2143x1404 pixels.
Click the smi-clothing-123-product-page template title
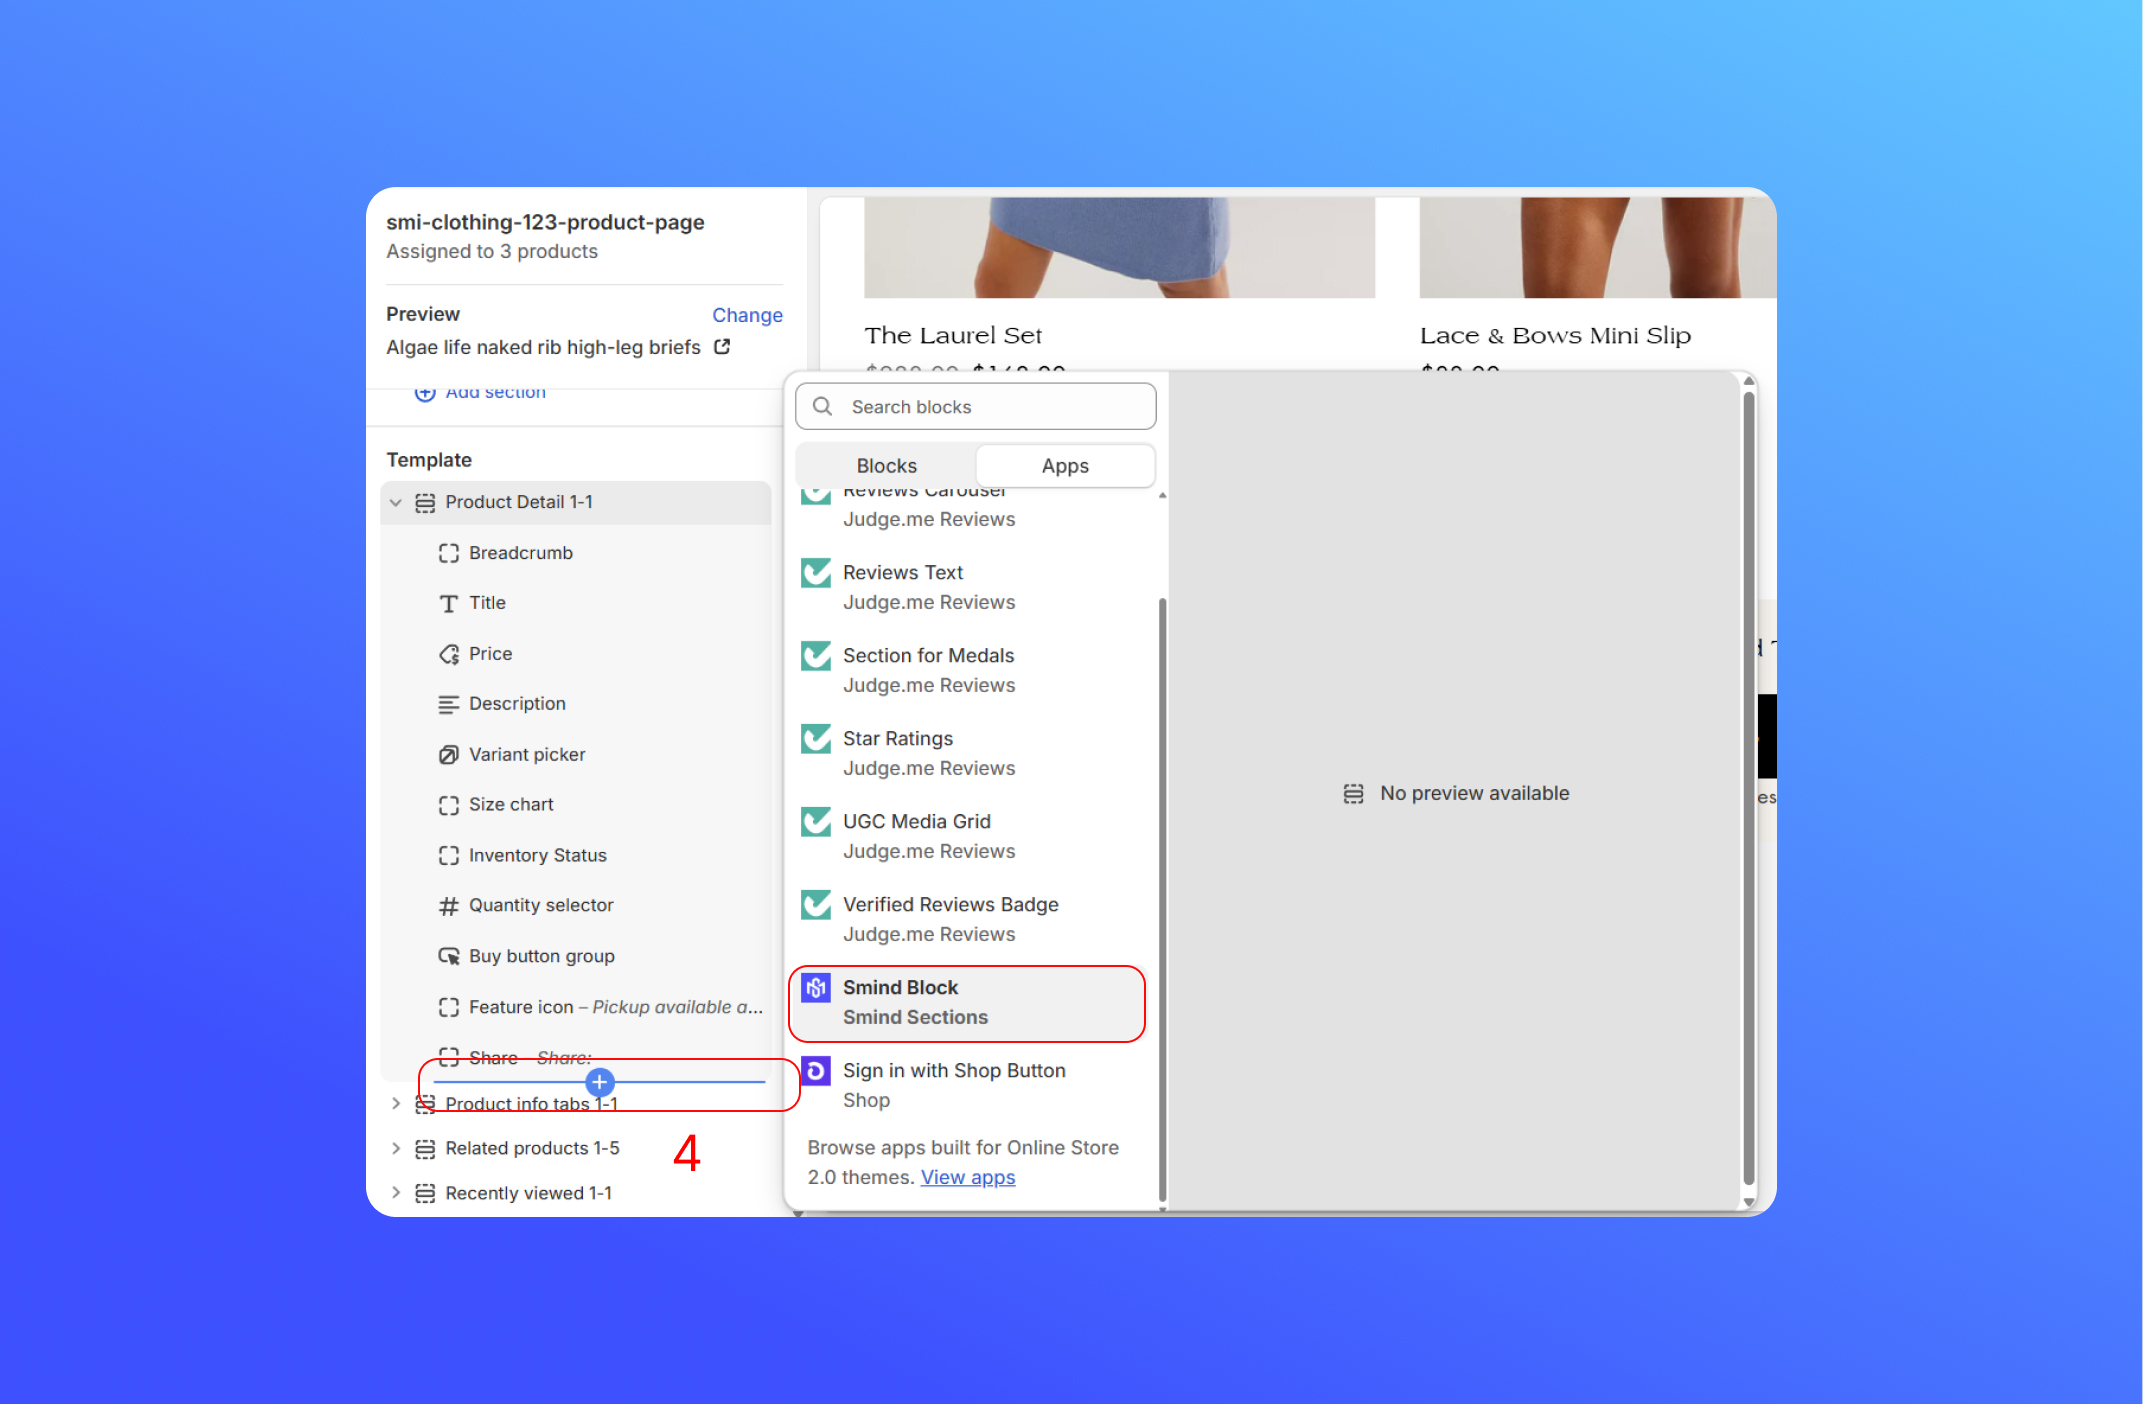[545, 223]
